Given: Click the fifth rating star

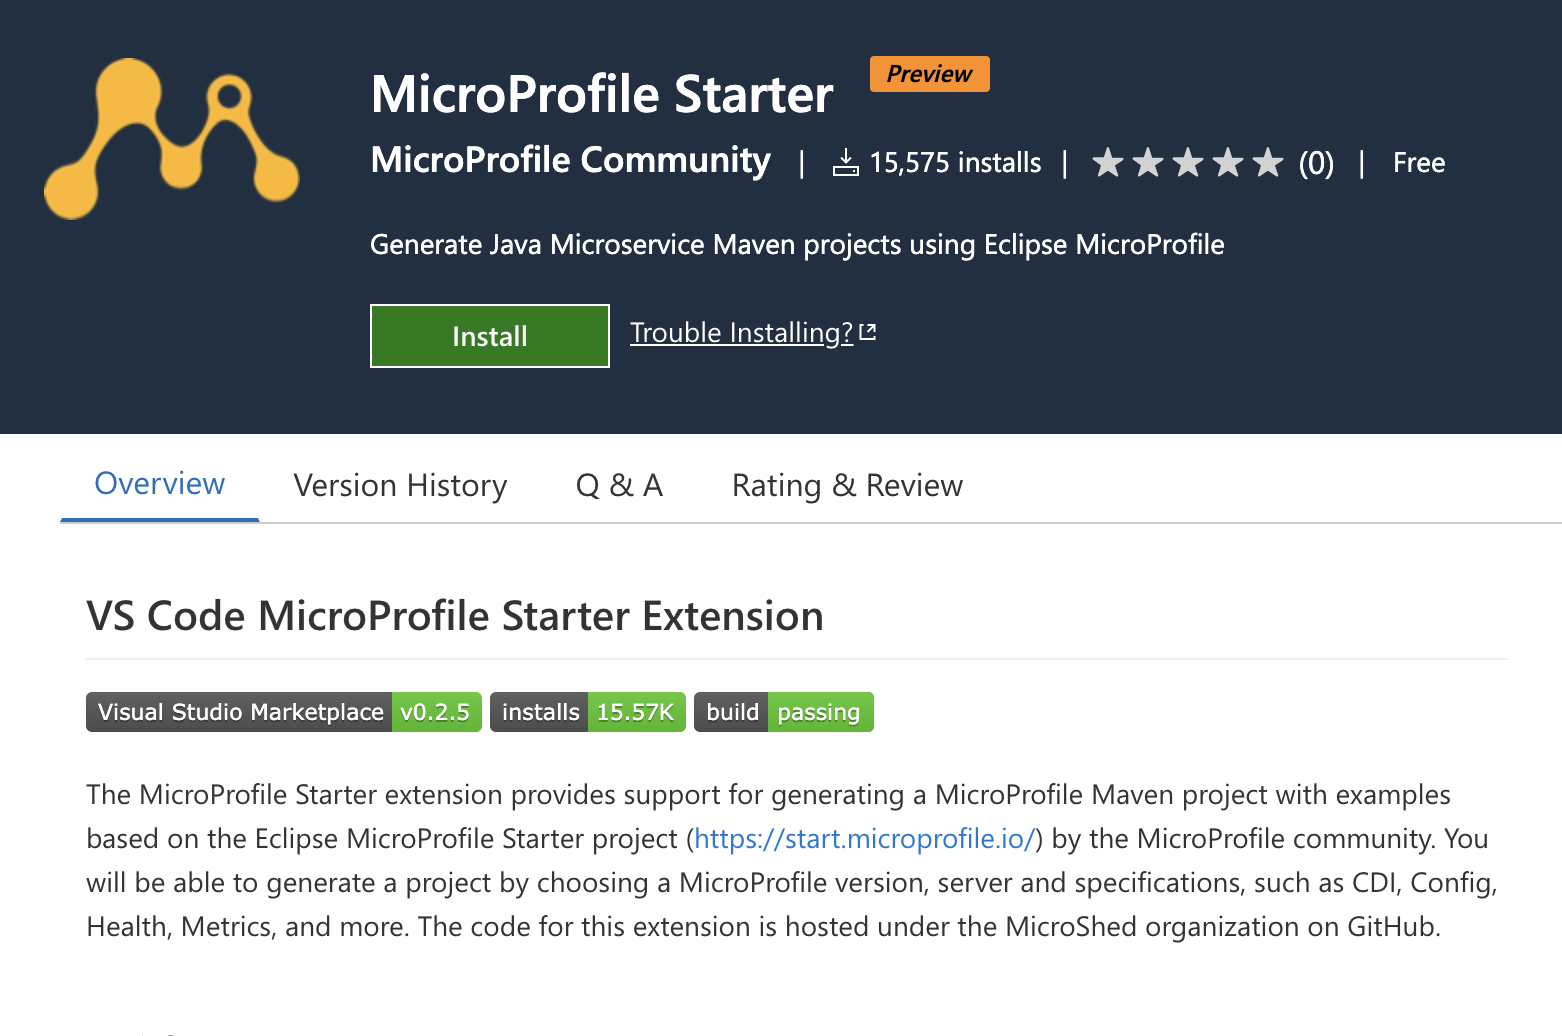Looking at the screenshot, I should coord(1267,162).
